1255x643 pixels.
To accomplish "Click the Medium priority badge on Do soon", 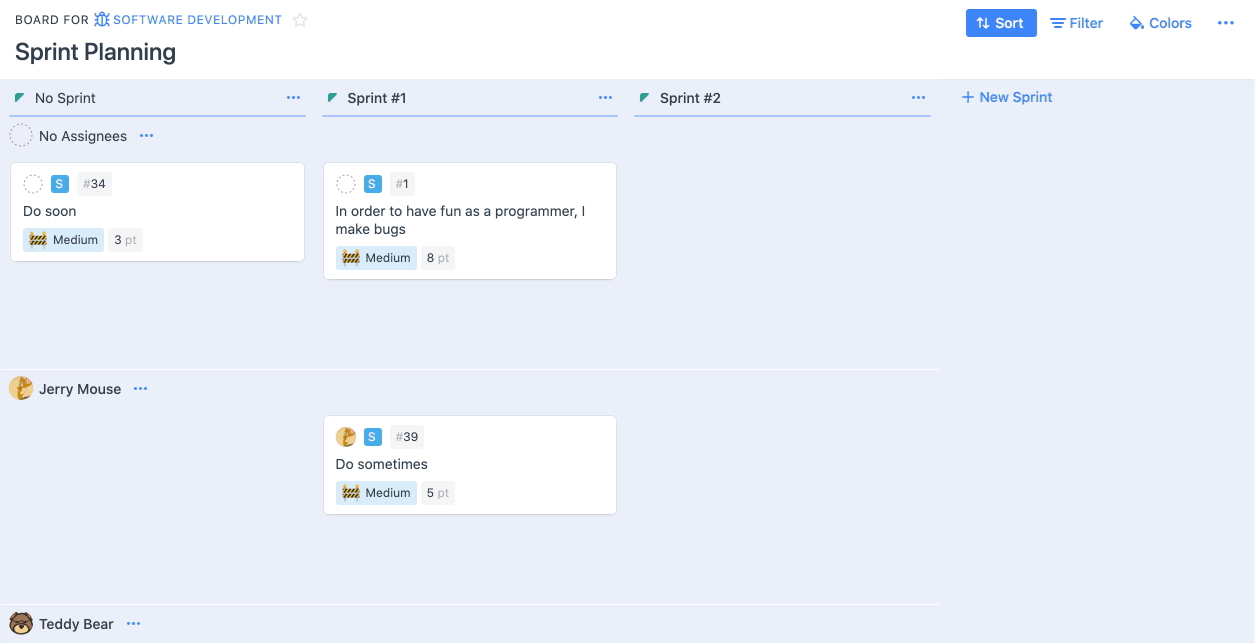I will 63,239.
